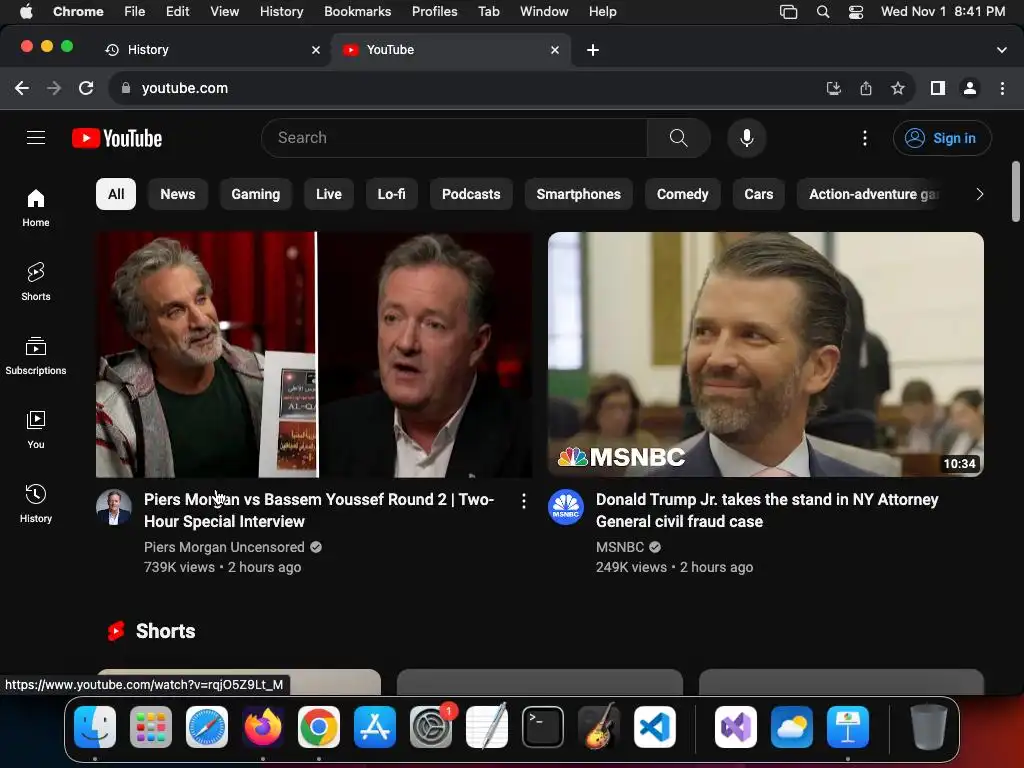Open Firefox from the Dock

point(263,727)
